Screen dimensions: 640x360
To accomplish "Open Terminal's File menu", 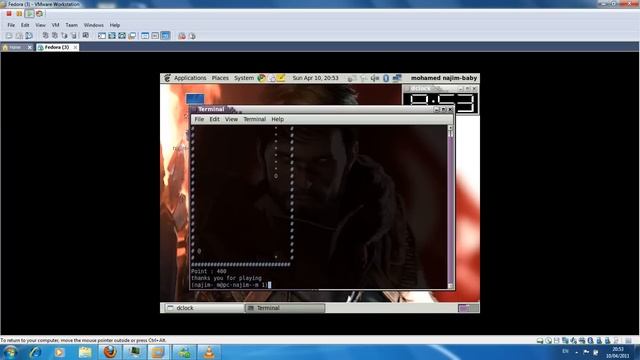I will [x=199, y=119].
